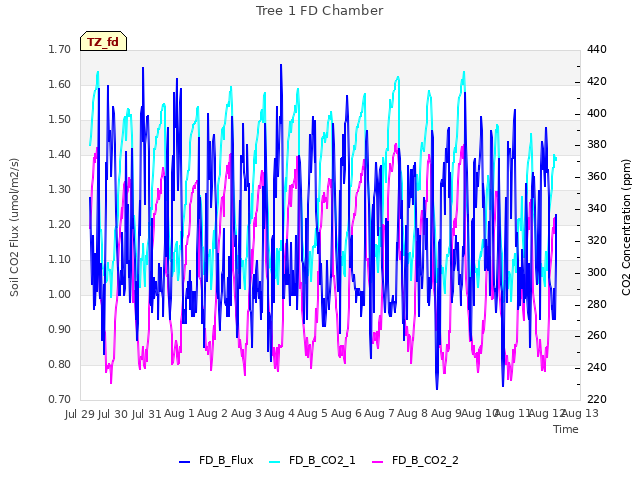The width and height of the screenshot is (640, 480).
Task: Click the Time axis label
Action: click(566, 429)
